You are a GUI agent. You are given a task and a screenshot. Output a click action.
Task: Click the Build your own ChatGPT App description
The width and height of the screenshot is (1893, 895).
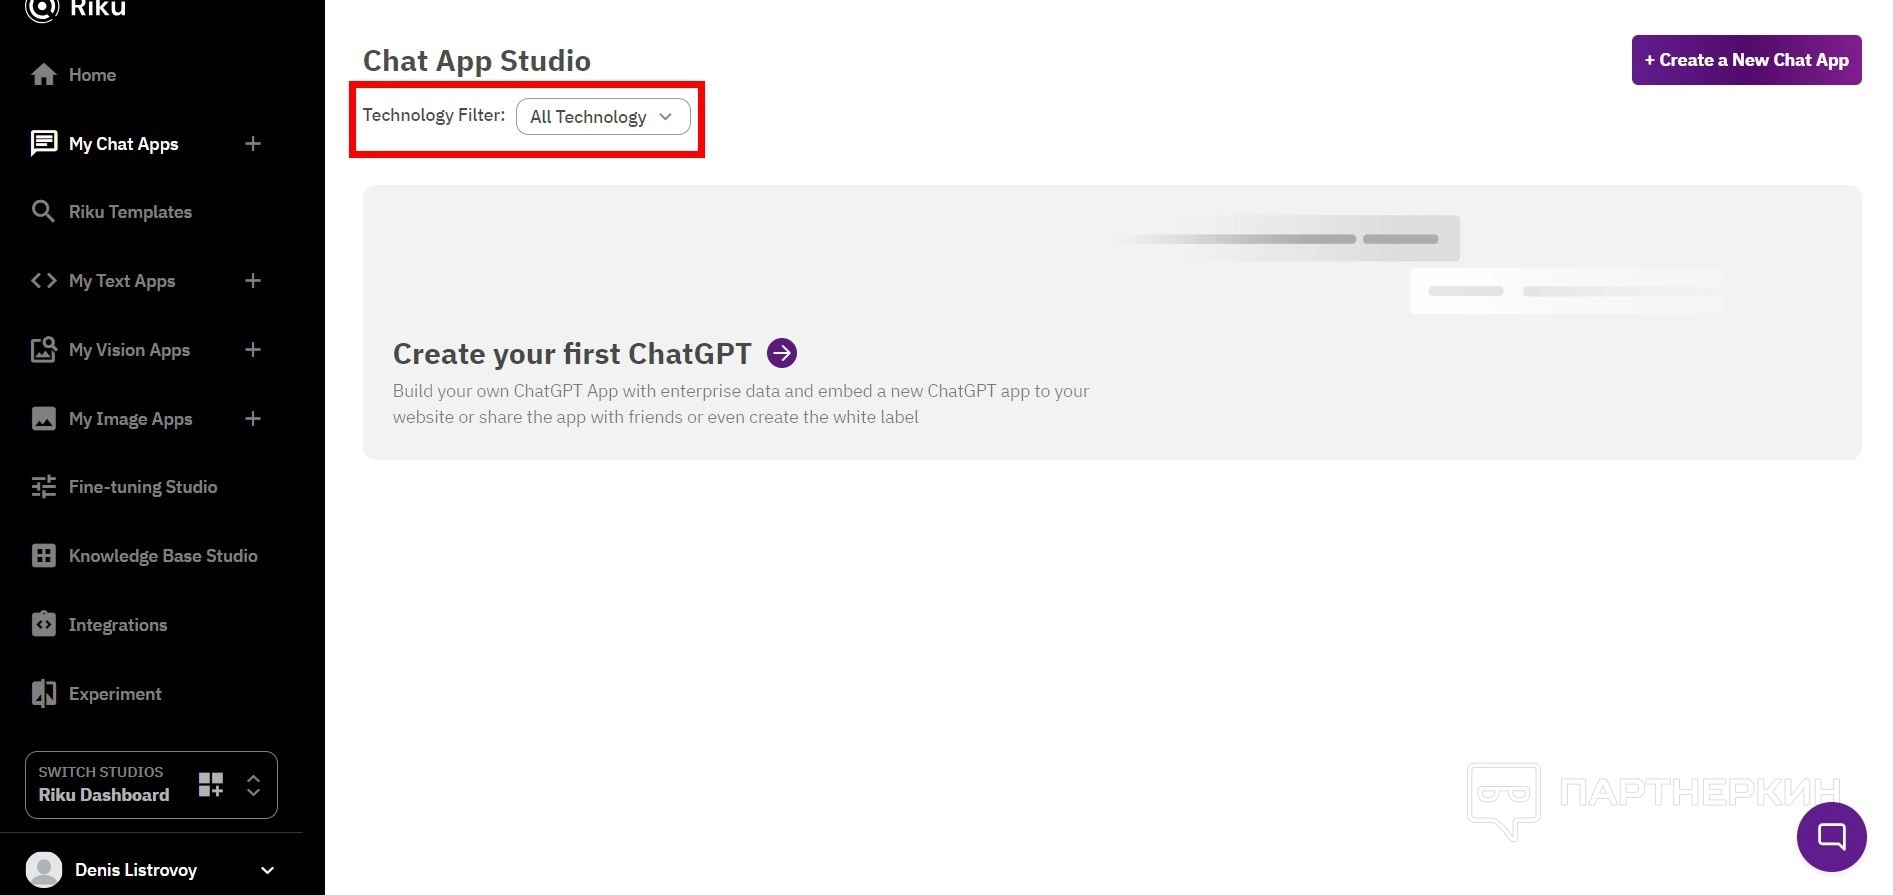coord(741,404)
